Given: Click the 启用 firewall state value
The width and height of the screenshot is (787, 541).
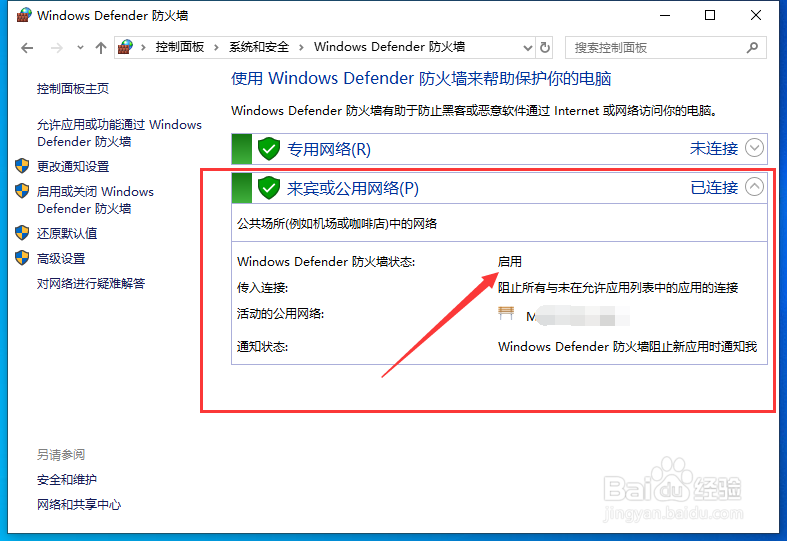Looking at the screenshot, I should click(x=509, y=261).
